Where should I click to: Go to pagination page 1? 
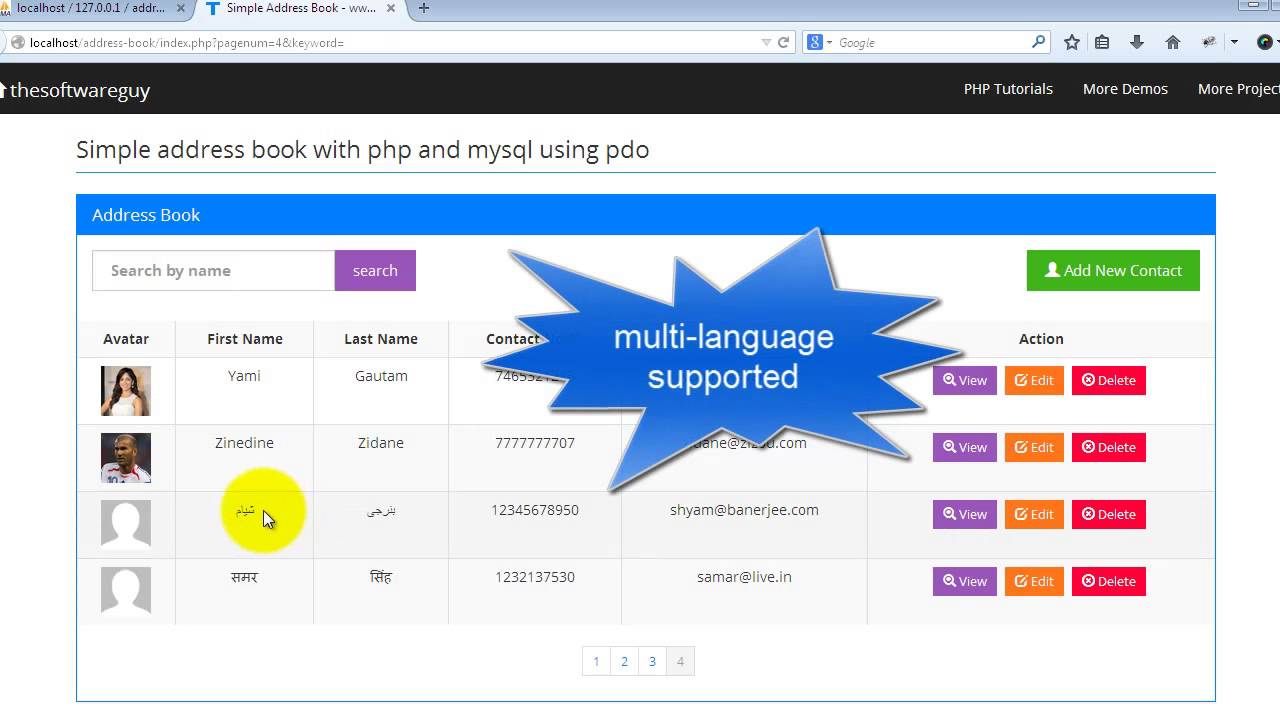point(596,661)
